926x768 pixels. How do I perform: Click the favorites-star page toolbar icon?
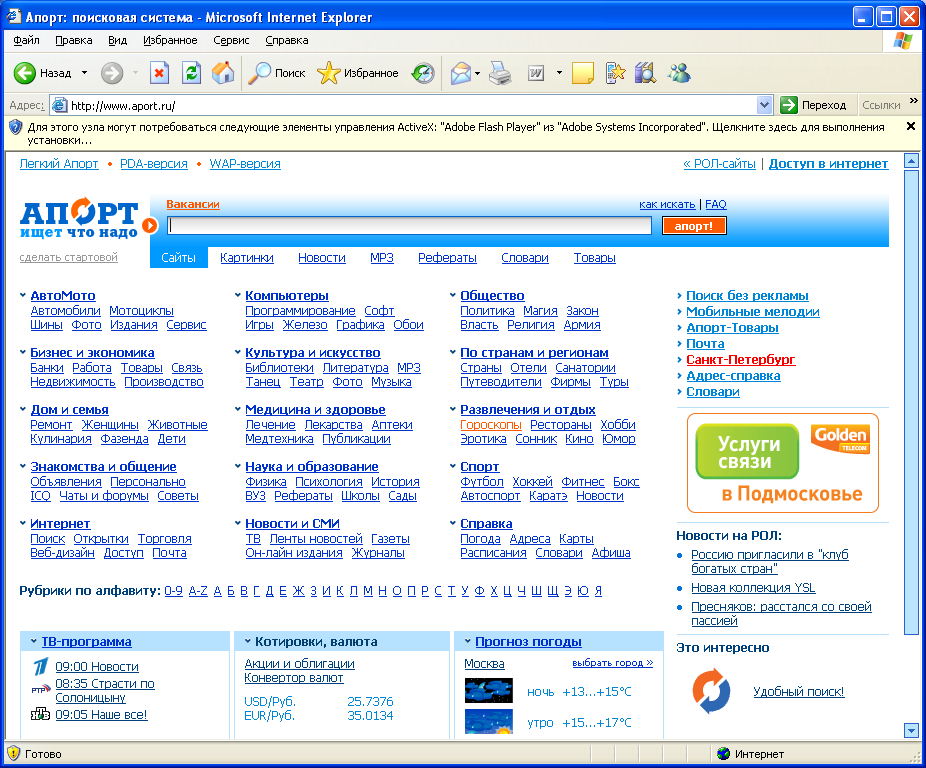click(615, 73)
